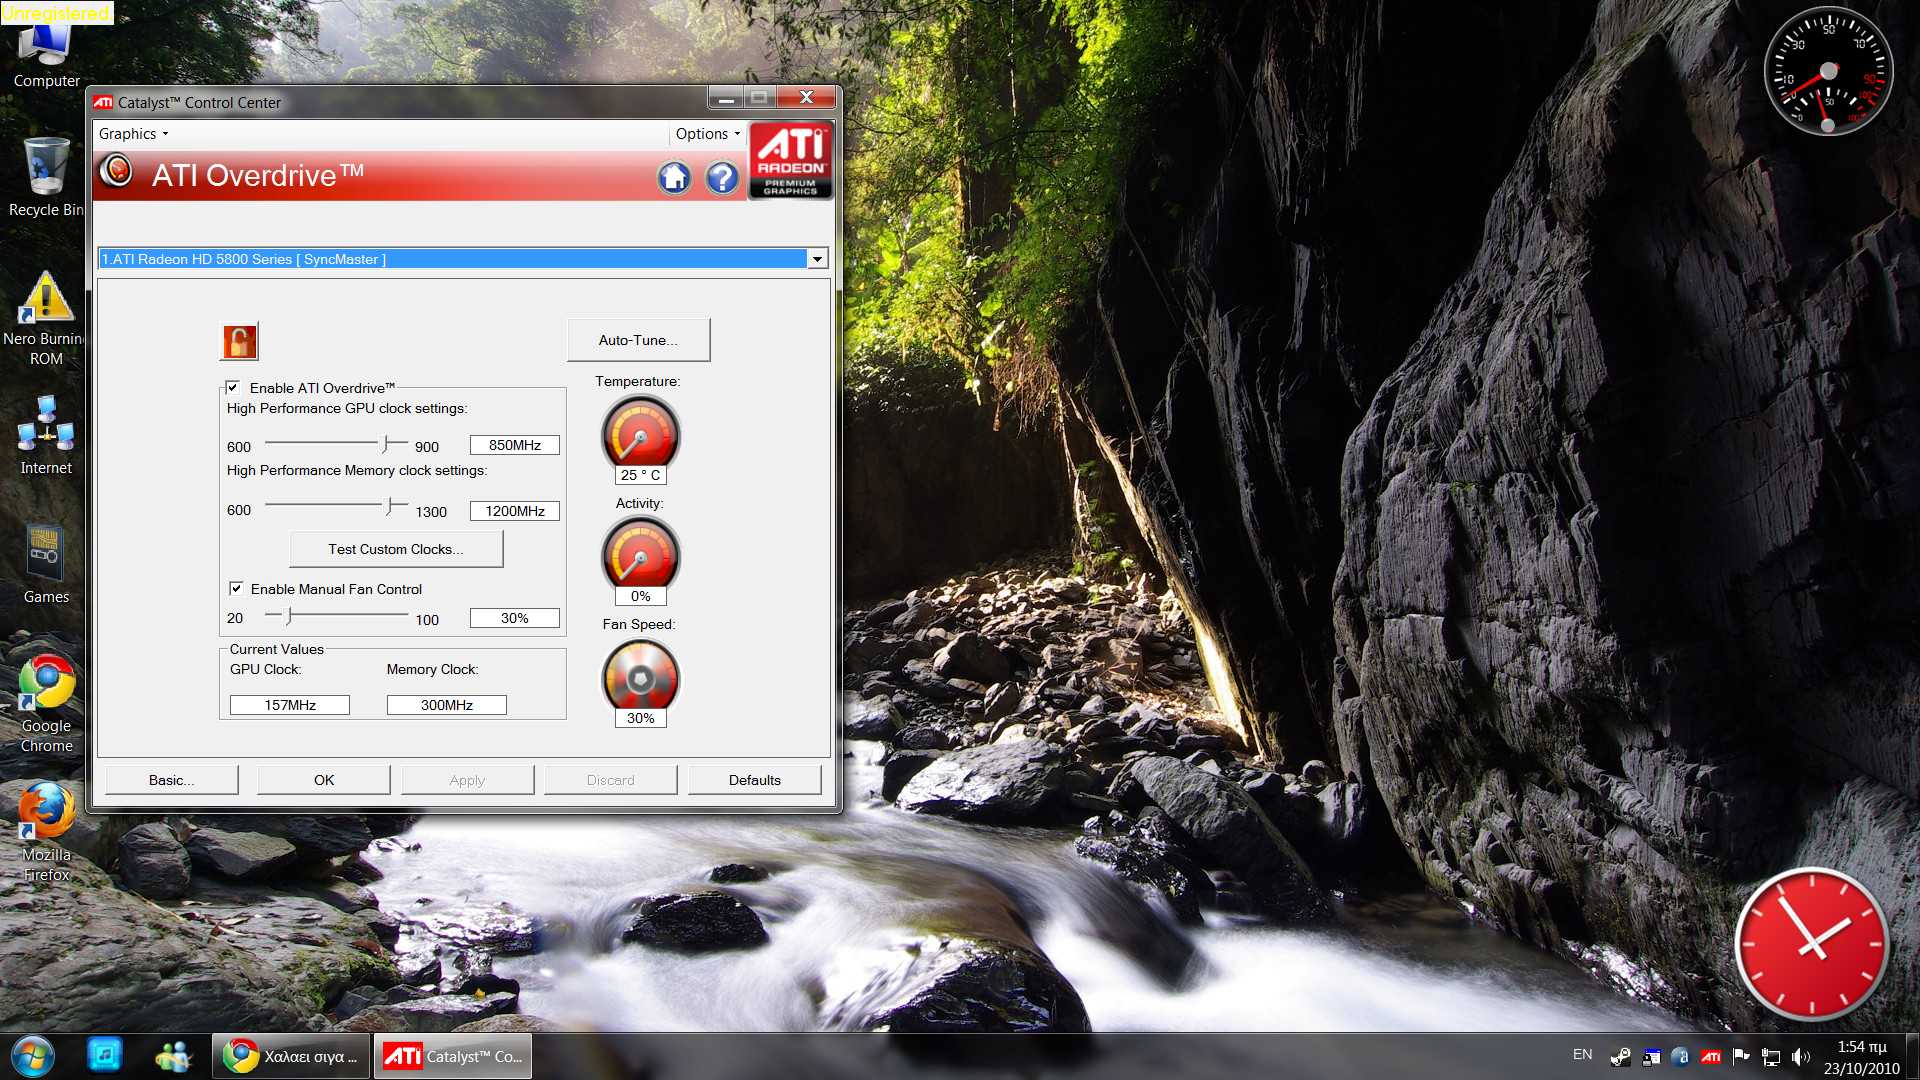Click the Show Desktop strip at taskbar end
The width and height of the screenshot is (1920, 1080).
[1912, 1057]
